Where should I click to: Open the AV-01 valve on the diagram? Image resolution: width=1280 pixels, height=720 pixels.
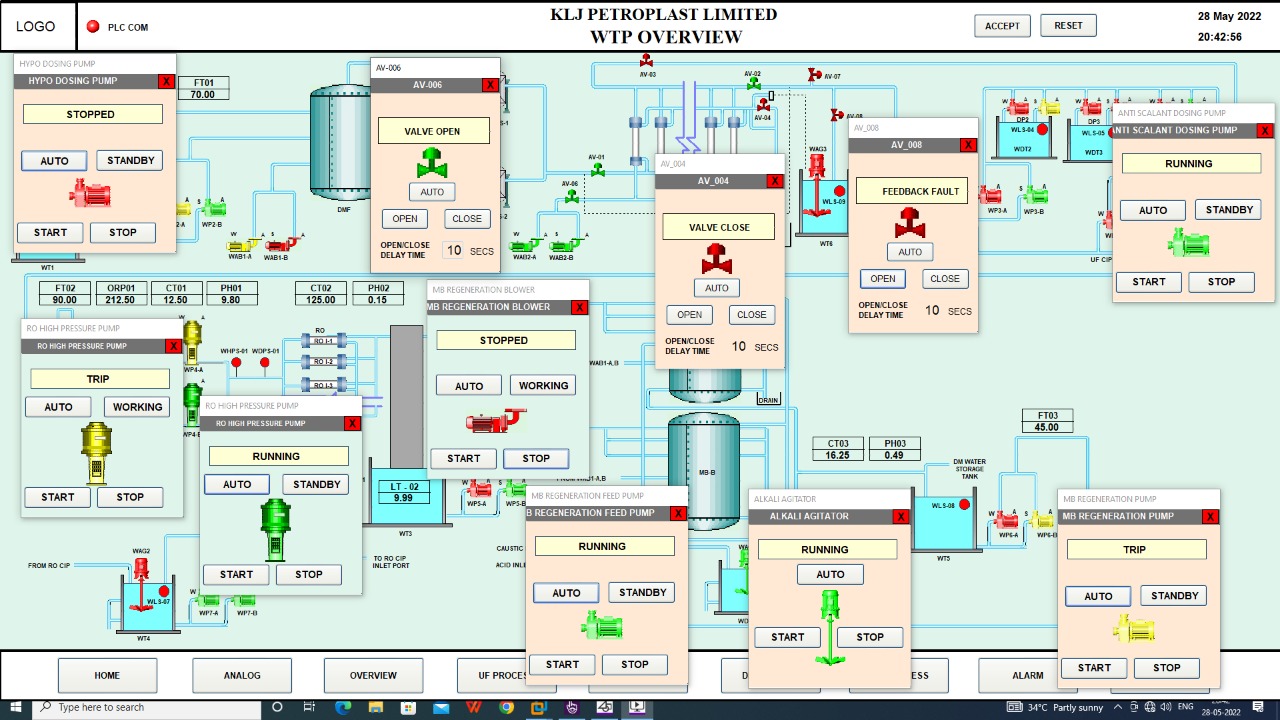pyautogui.click(x=597, y=169)
